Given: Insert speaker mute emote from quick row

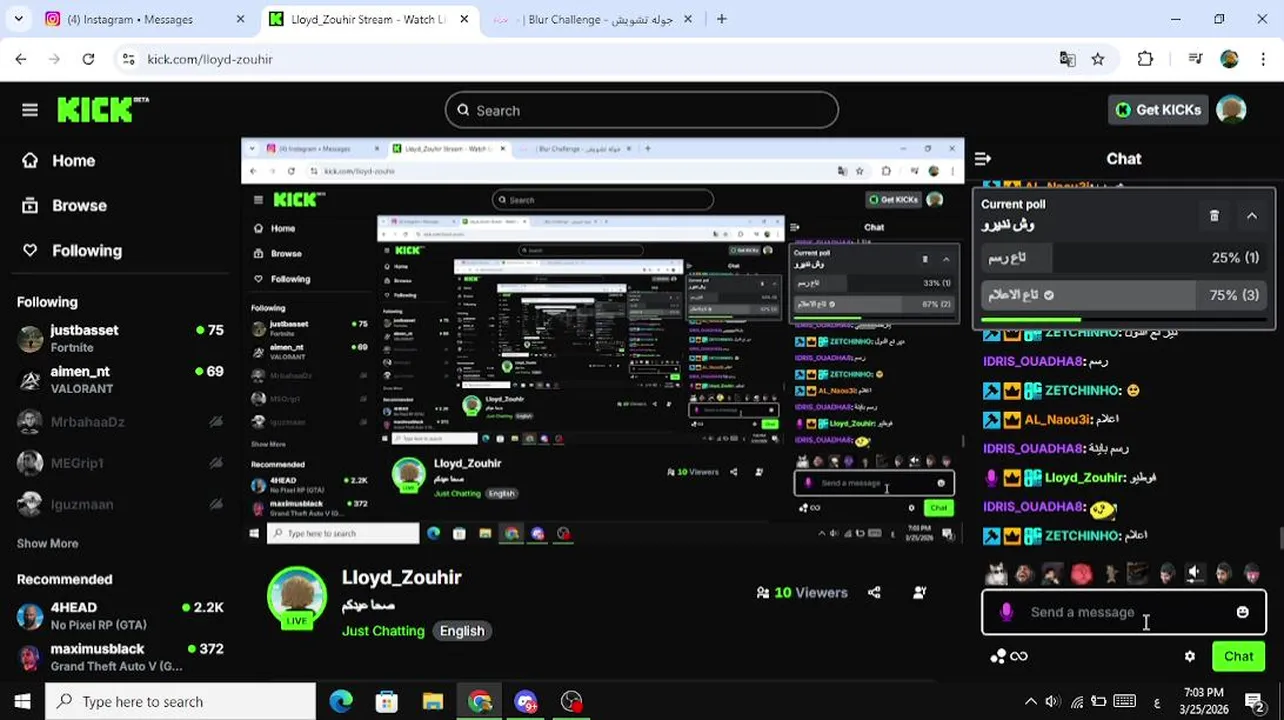Looking at the screenshot, I should [x=1194, y=573].
